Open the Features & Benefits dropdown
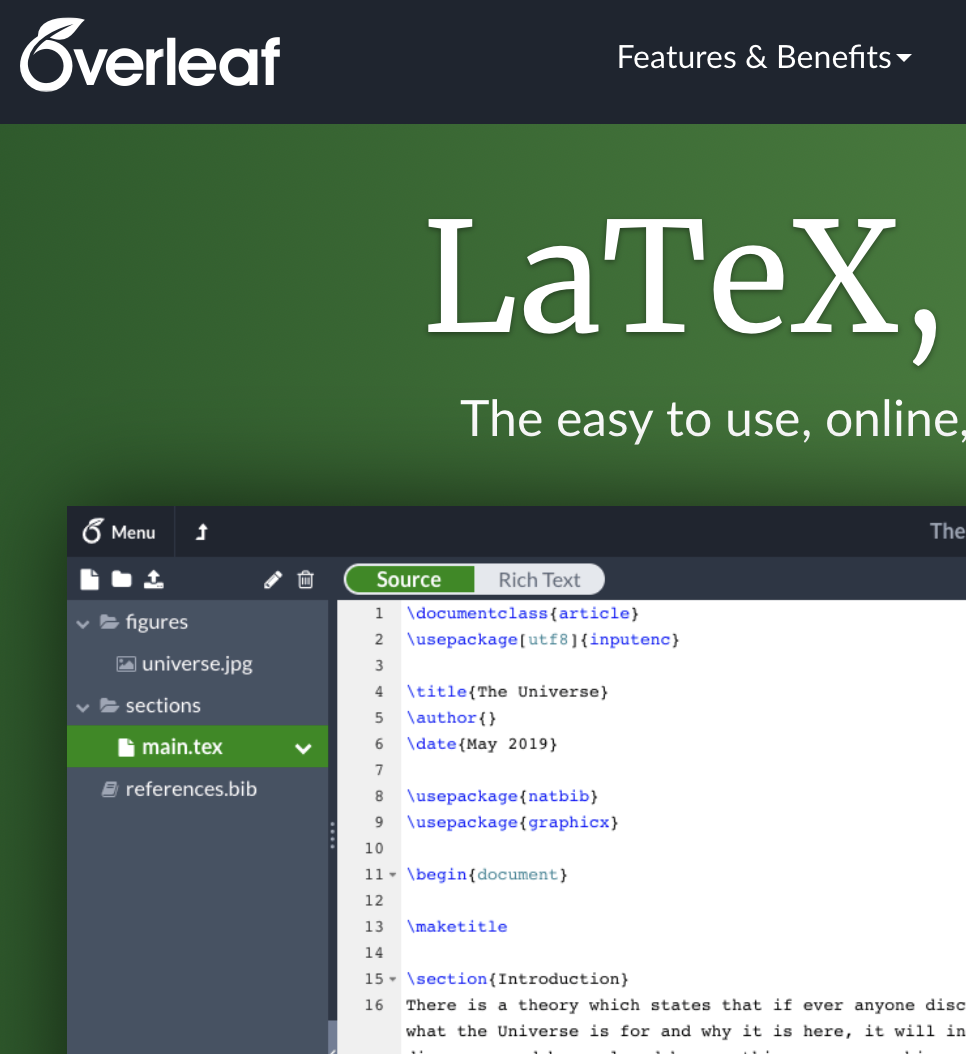966x1054 pixels. (764, 57)
